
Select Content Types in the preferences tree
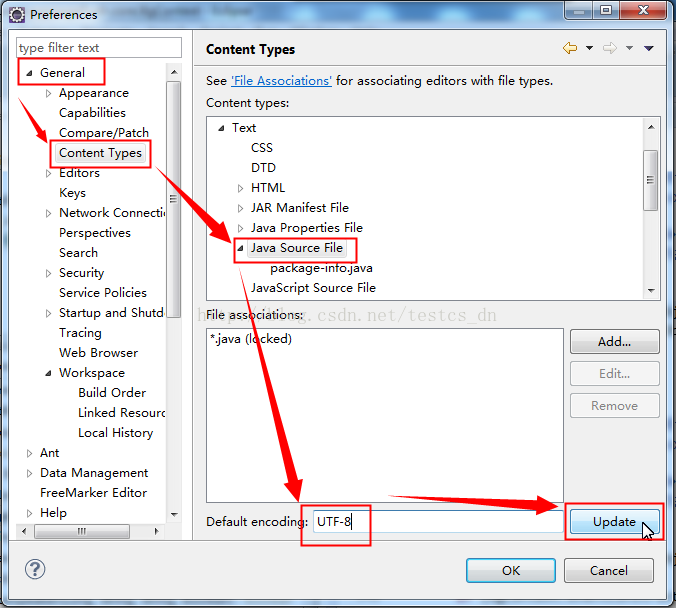coord(100,153)
